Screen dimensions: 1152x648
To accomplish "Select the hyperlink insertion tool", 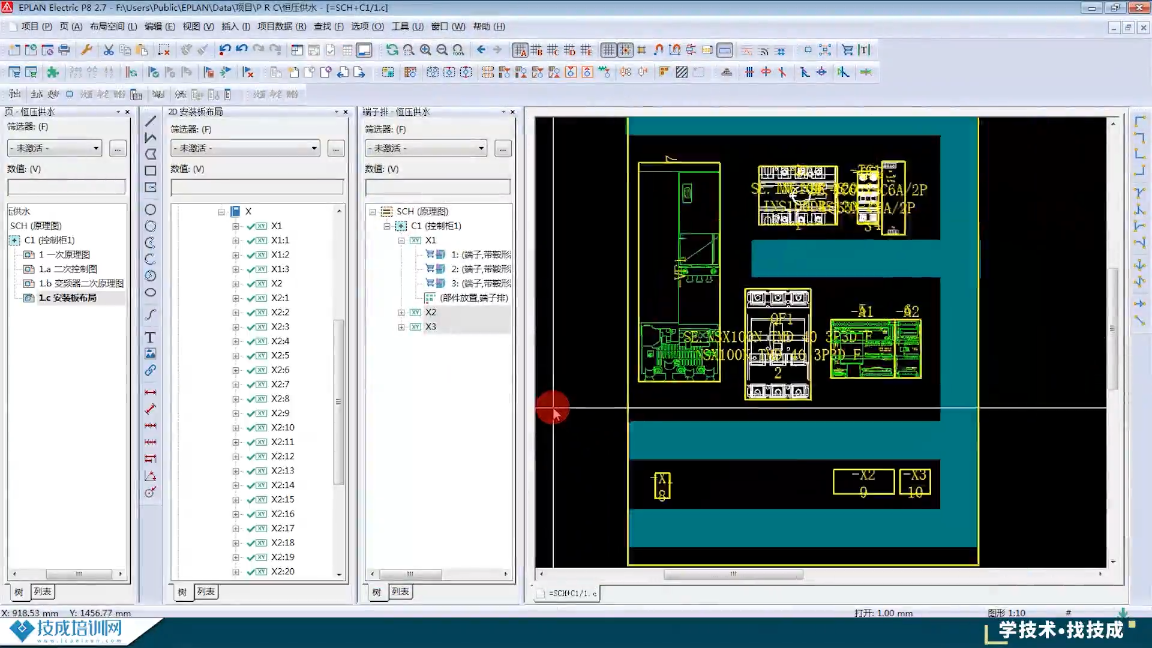I will tap(151, 370).
